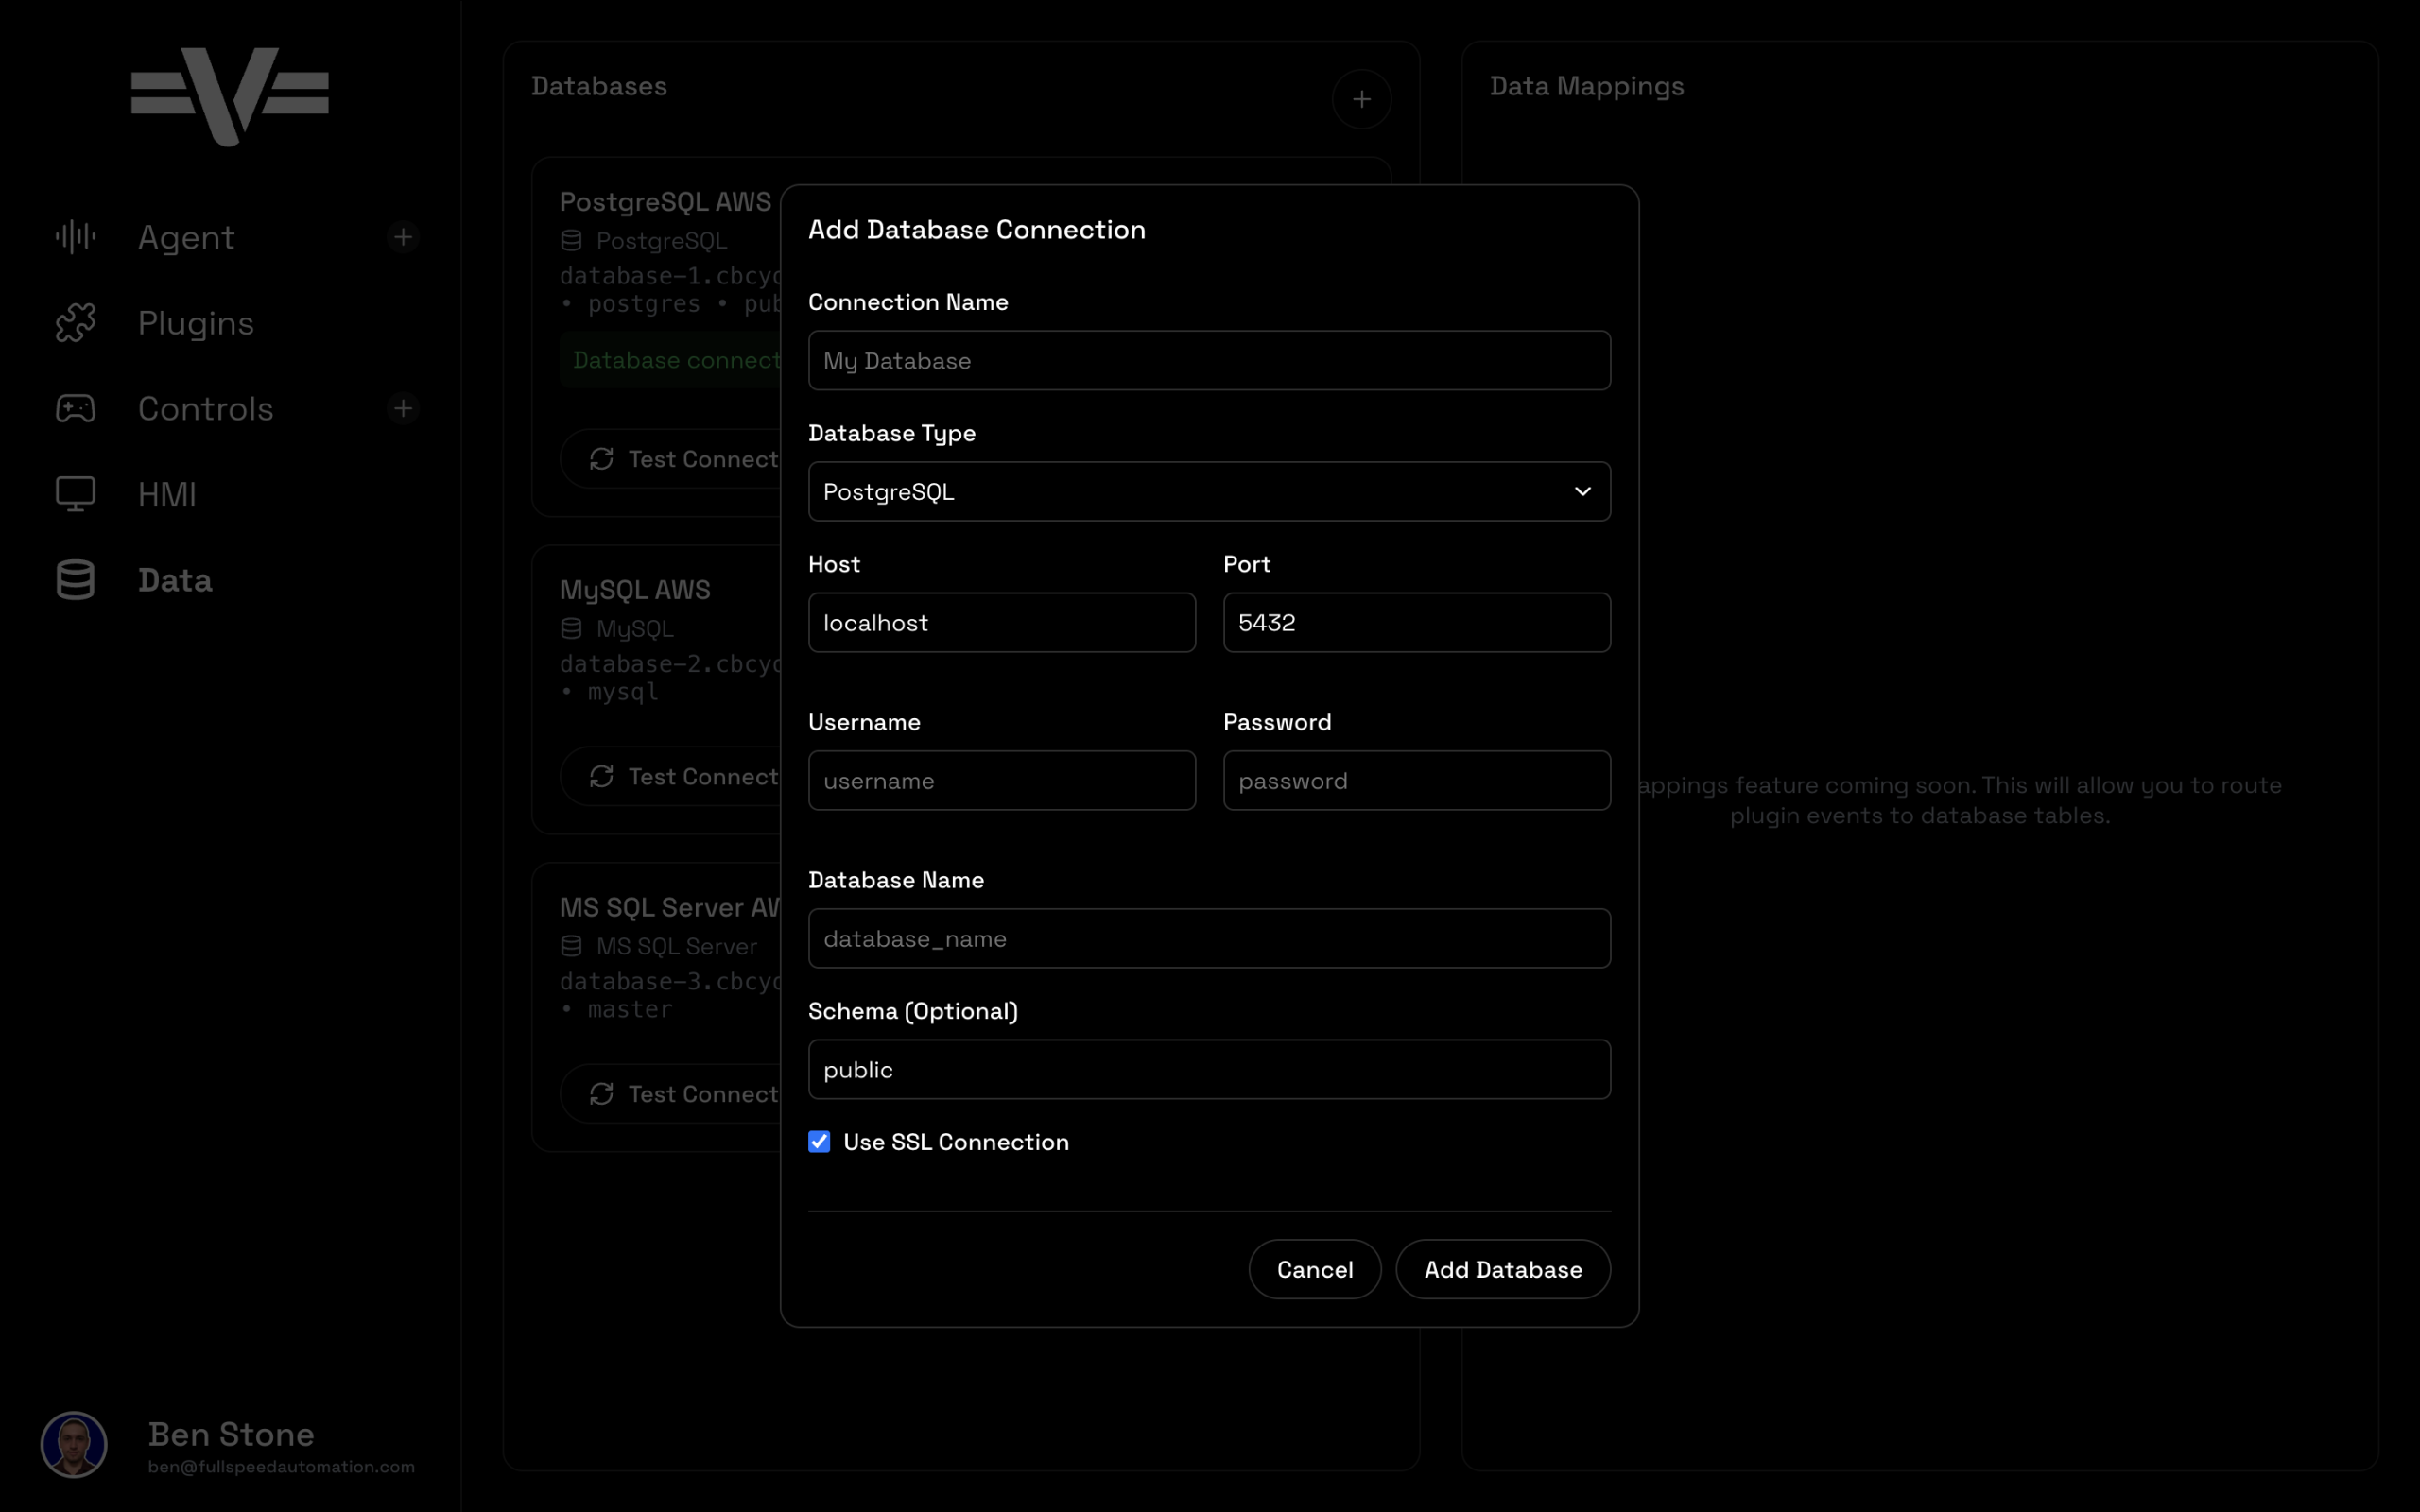Screen dimensions: 2420x1512
Task: Open the Agent menu item
Action: 186,237
